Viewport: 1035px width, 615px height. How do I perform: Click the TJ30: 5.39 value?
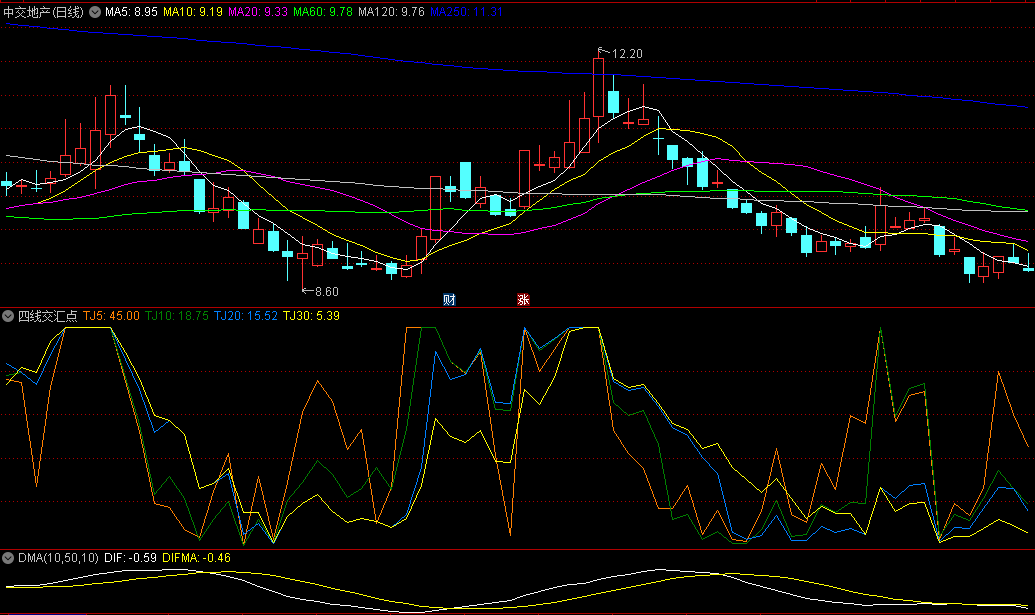(x=312, y=316)
